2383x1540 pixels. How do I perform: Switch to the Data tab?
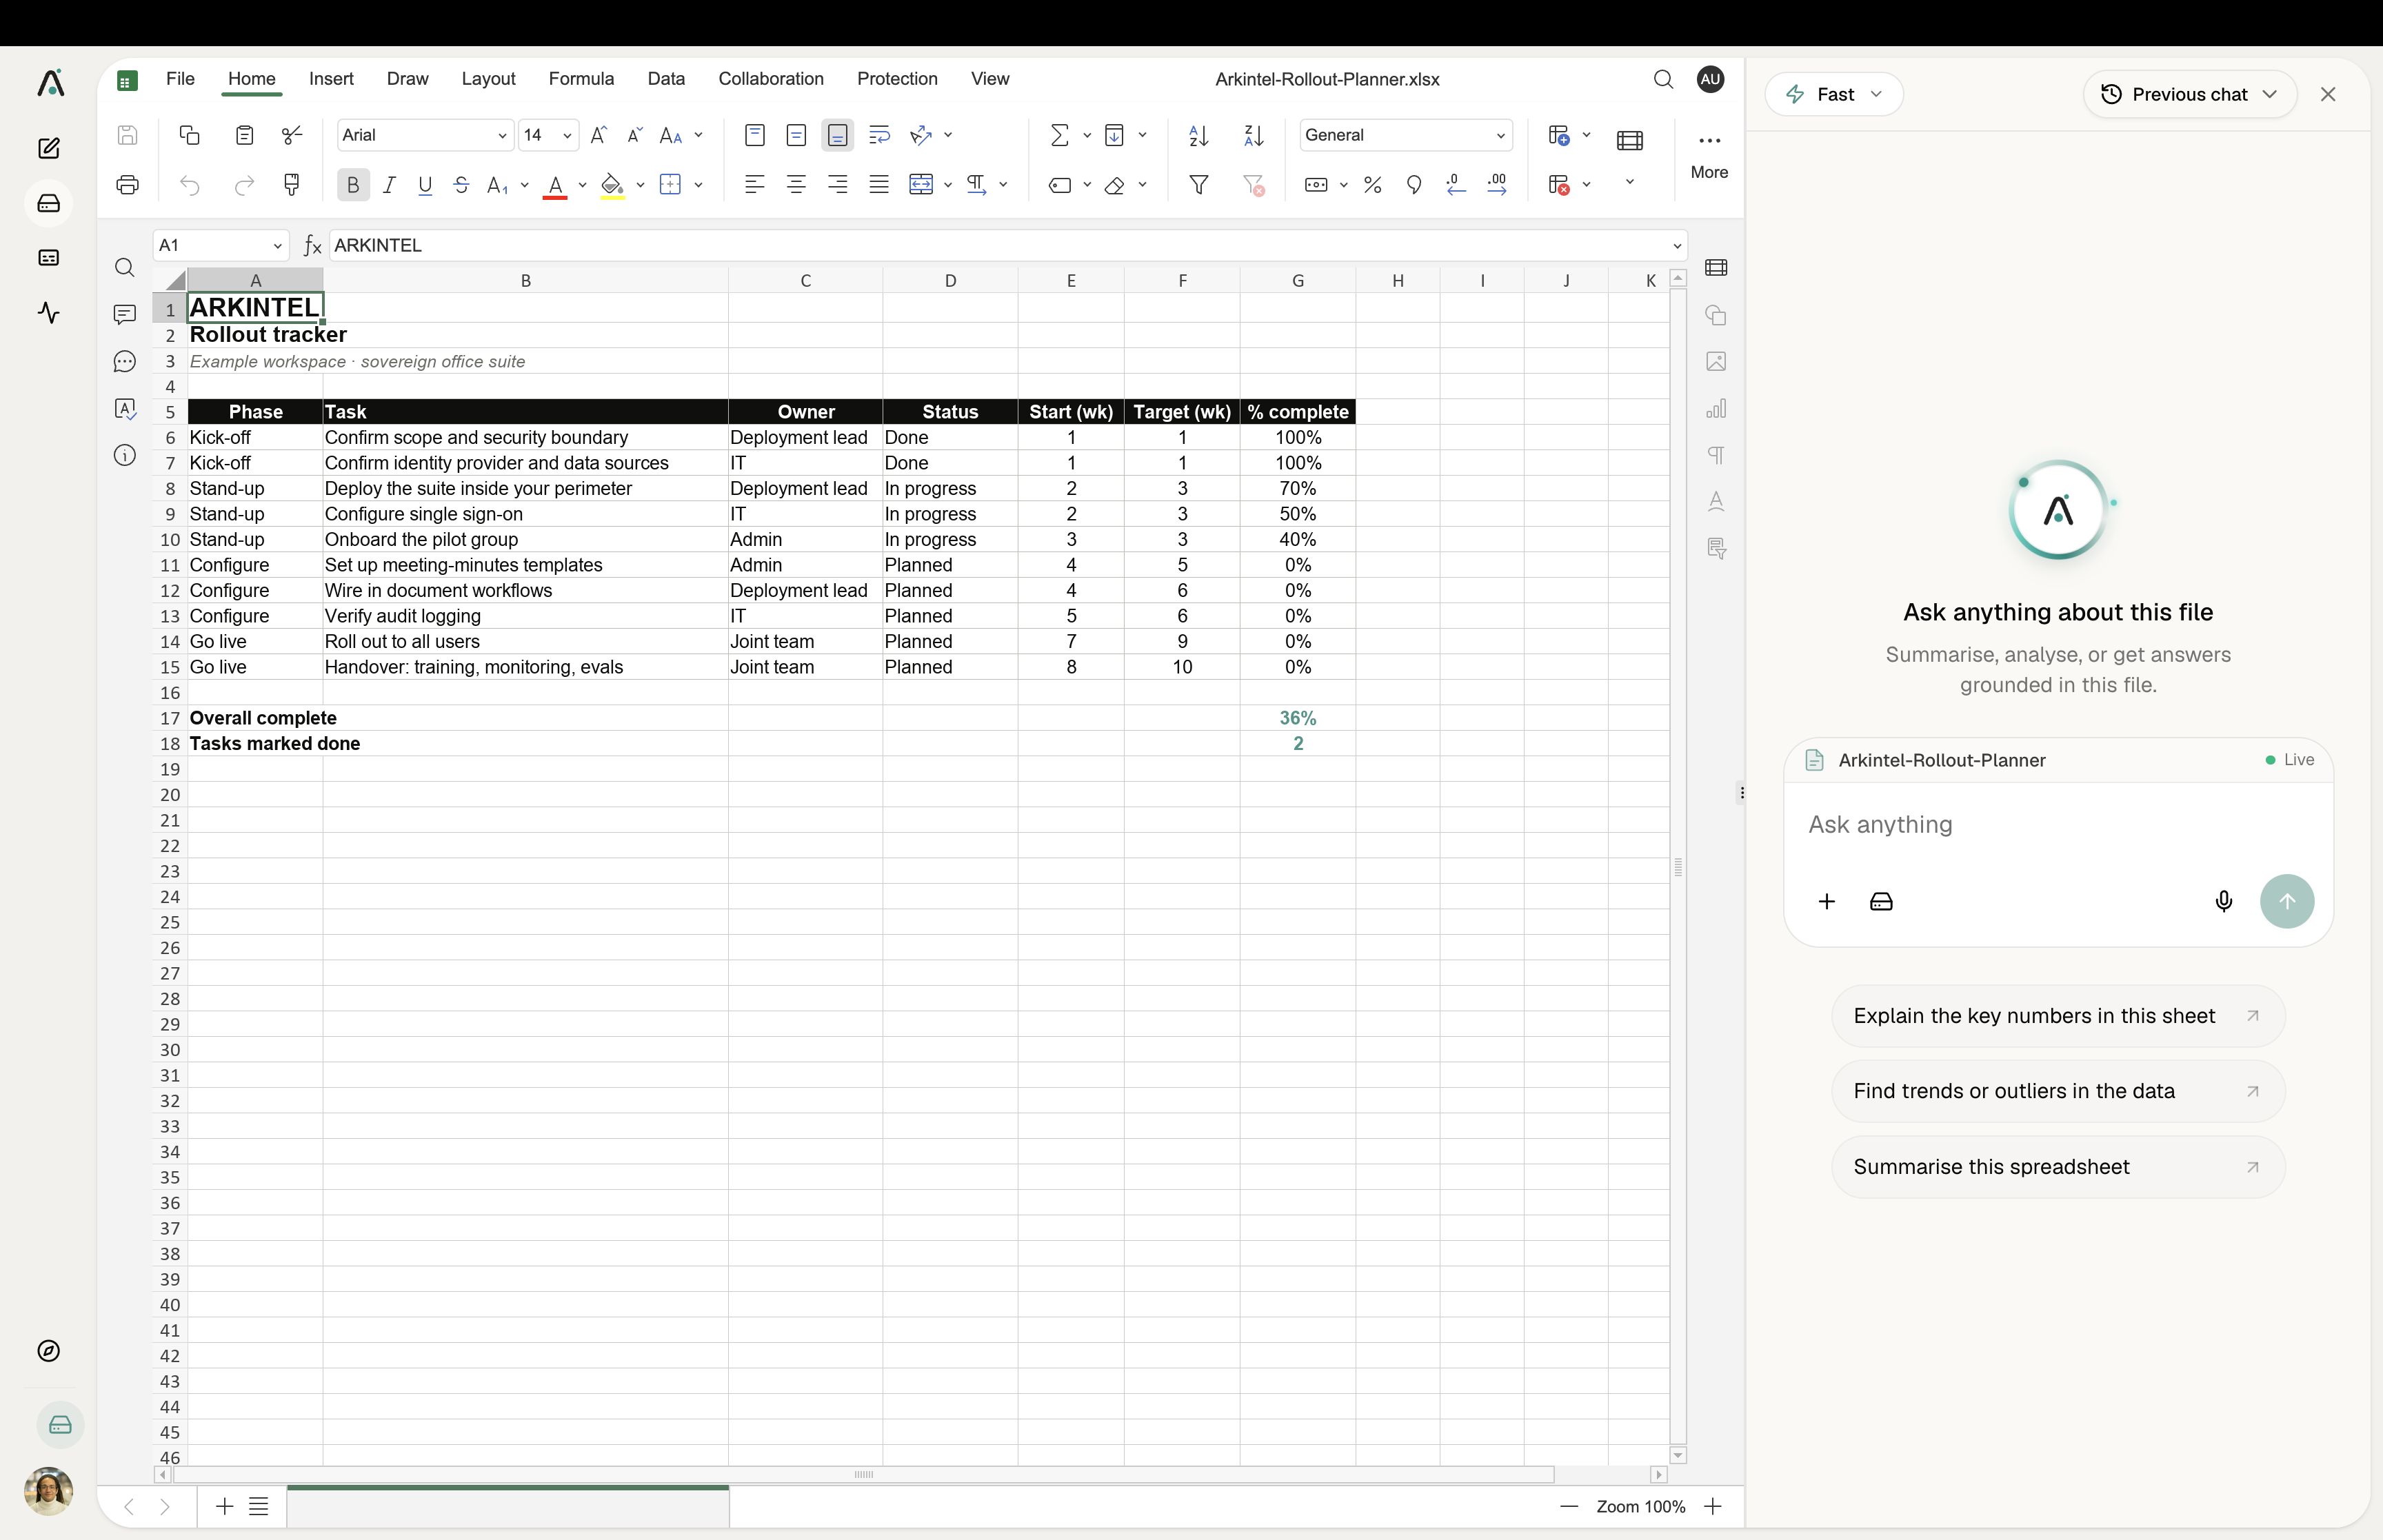[x=666, y=79]
